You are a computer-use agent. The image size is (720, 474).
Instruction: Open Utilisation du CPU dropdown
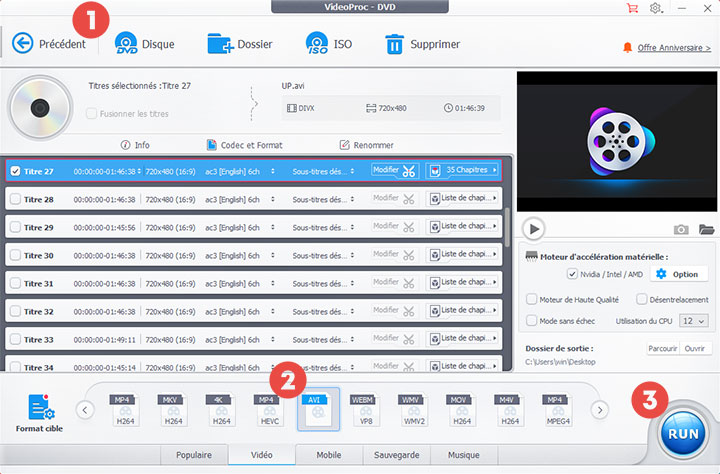(694, 321)
